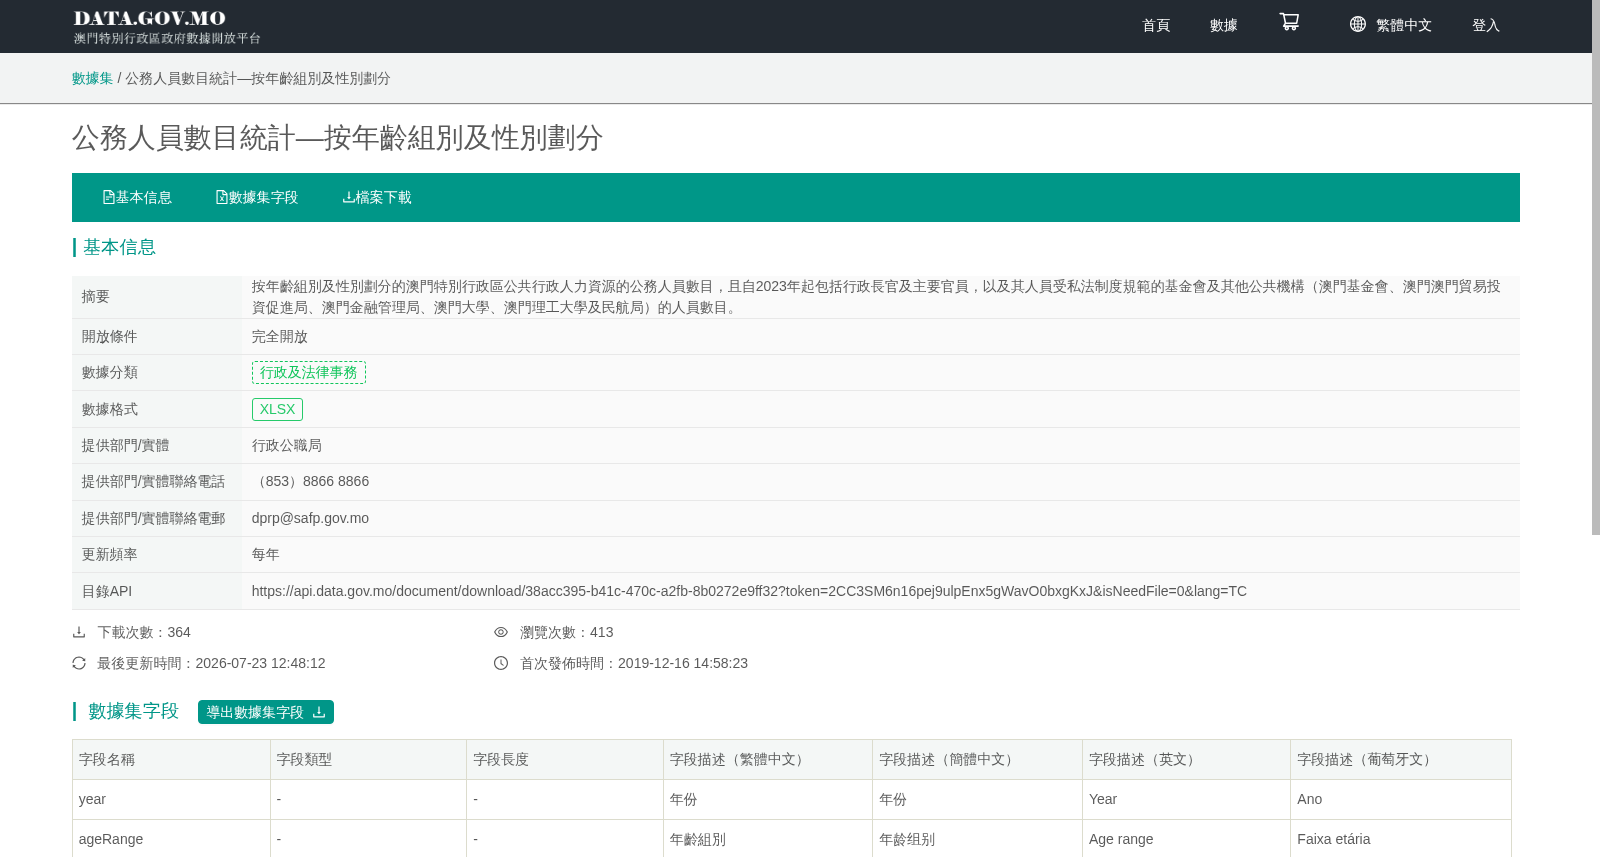Click the 年齡組別 traditional Chinese cell
1600x857 pixels.
pyautogui.click(x=768, y=839)
